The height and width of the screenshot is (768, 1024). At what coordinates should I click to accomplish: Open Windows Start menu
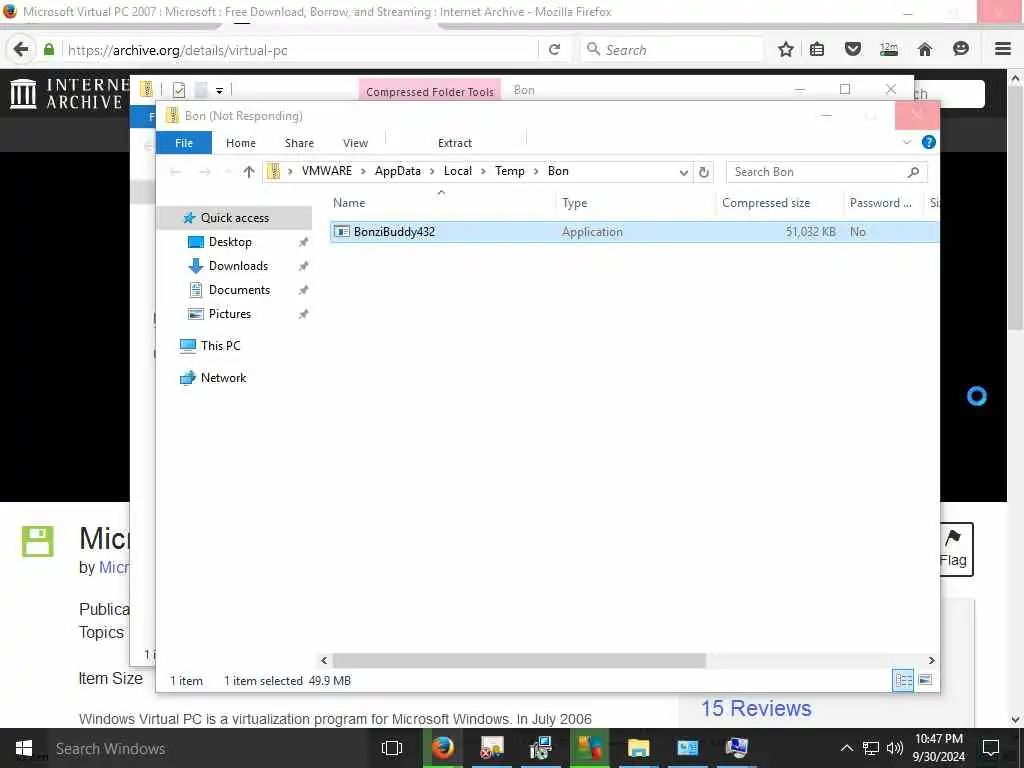tap(24, 748)
